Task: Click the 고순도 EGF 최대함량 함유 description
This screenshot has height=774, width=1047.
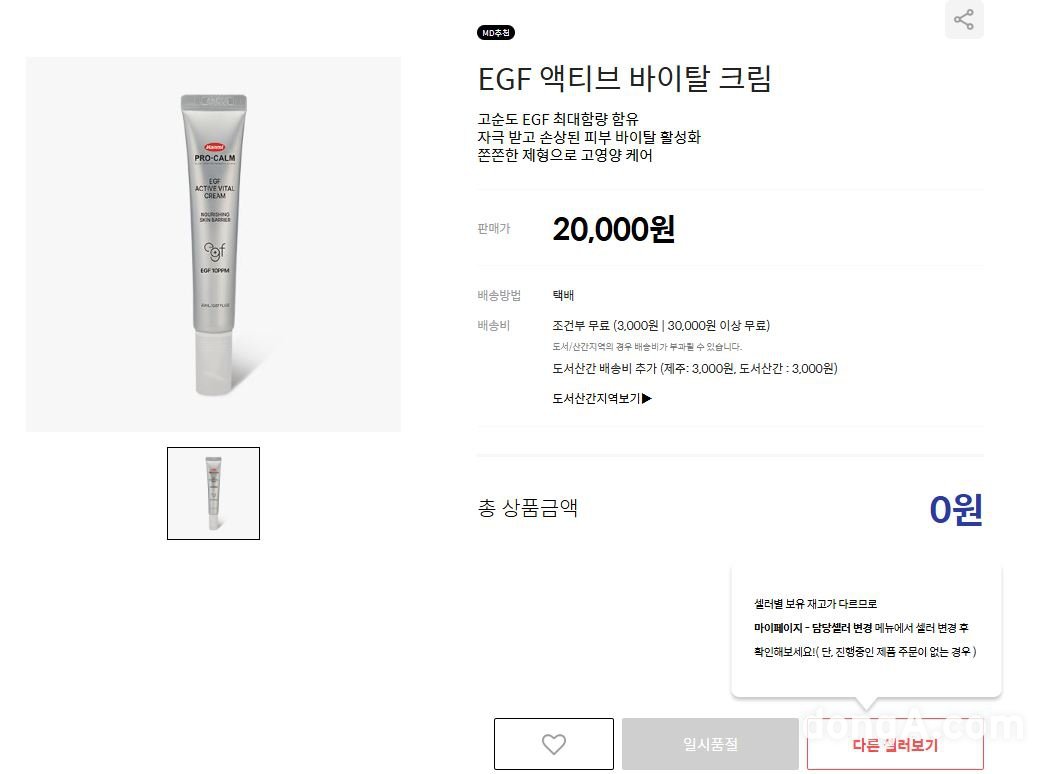Action: tap(558, 120)
